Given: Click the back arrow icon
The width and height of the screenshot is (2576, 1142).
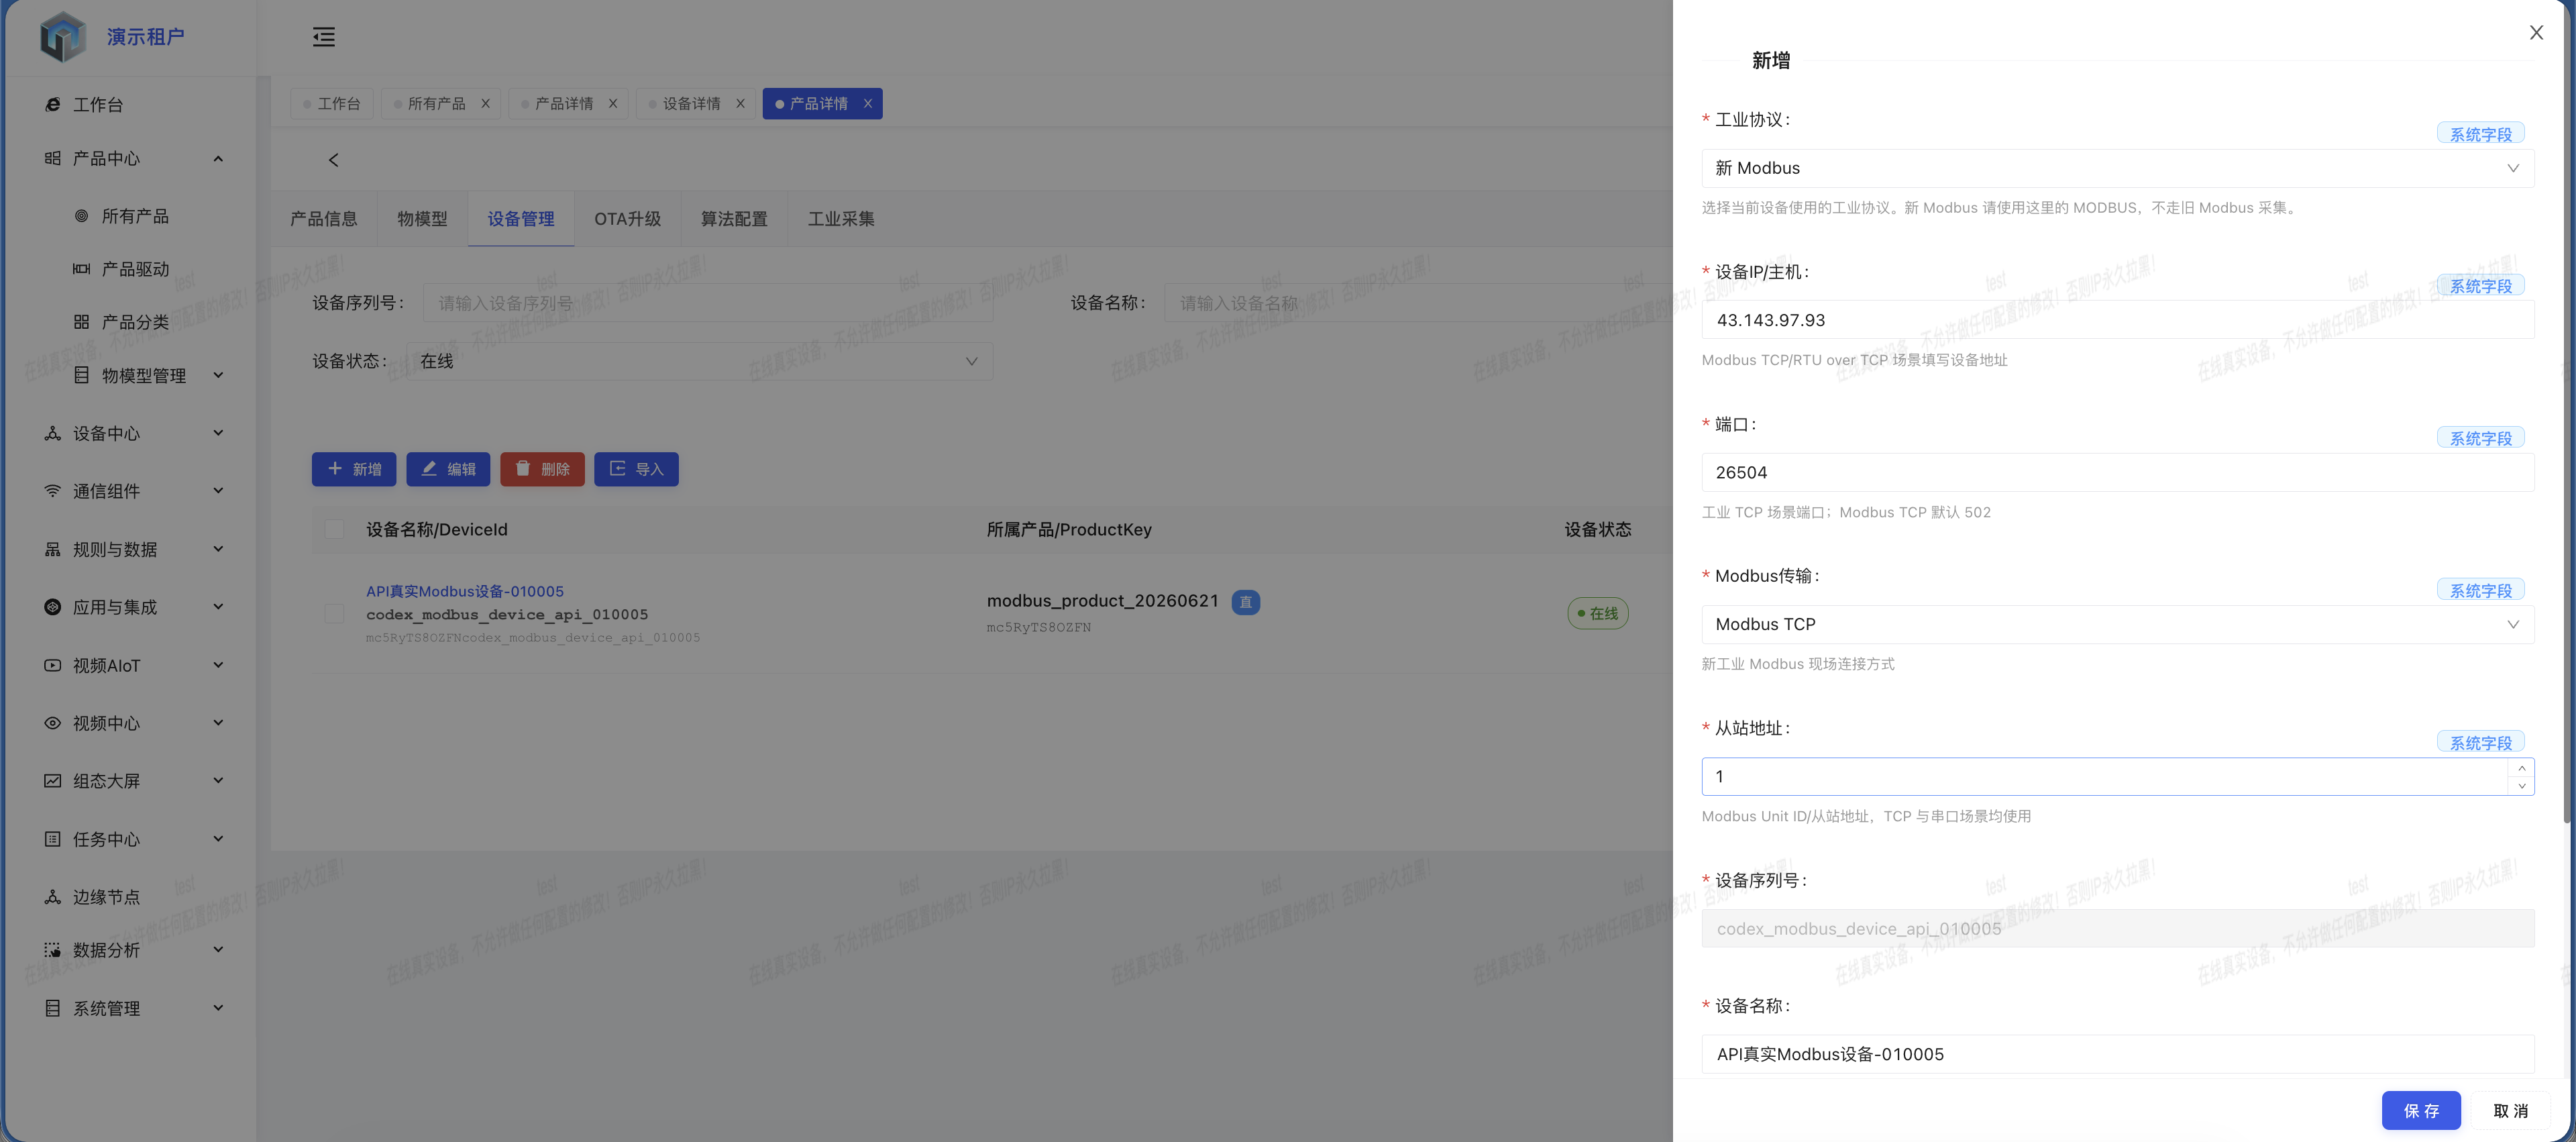Looking at the screenshot, I should [x=333, y=160].
